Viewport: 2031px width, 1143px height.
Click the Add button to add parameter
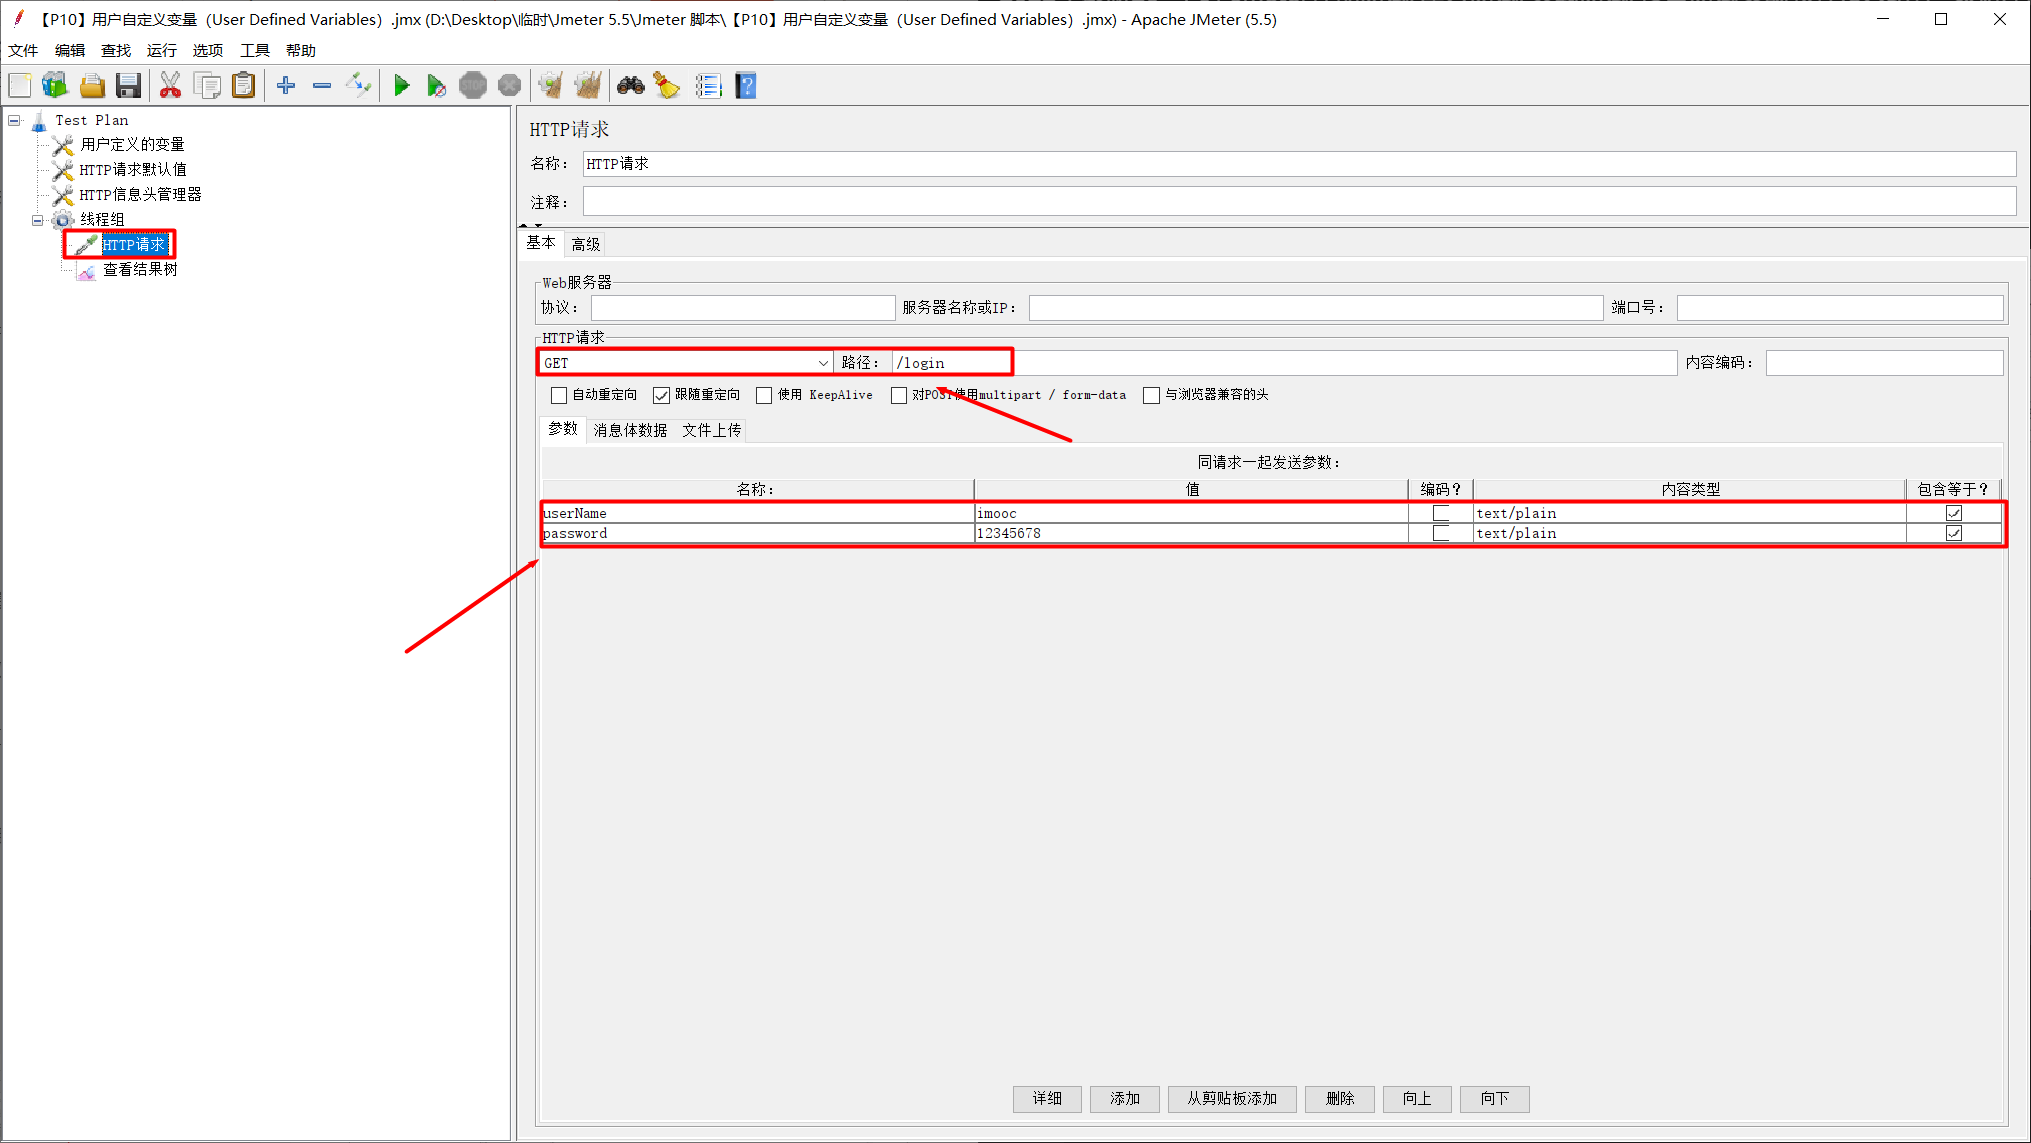[x=1126, y=1098]
